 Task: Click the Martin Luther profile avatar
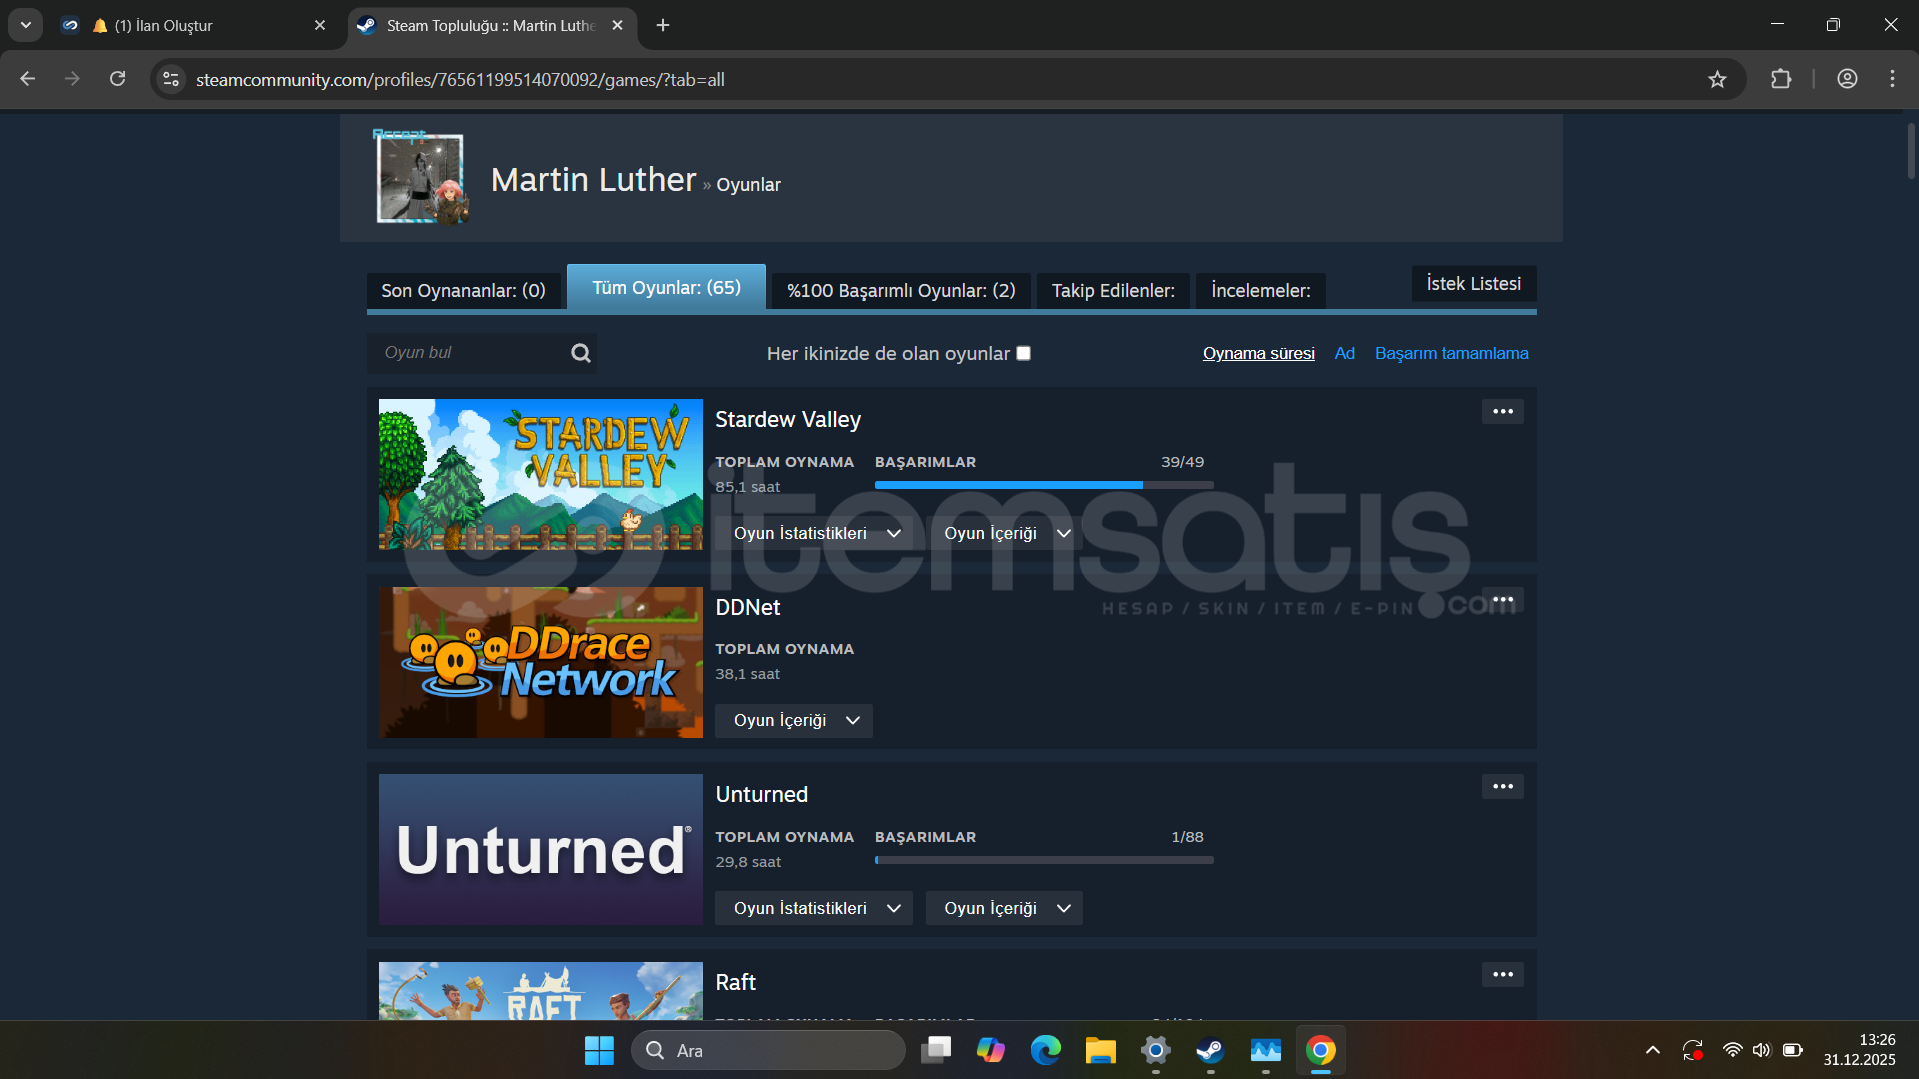click(420, 178)
